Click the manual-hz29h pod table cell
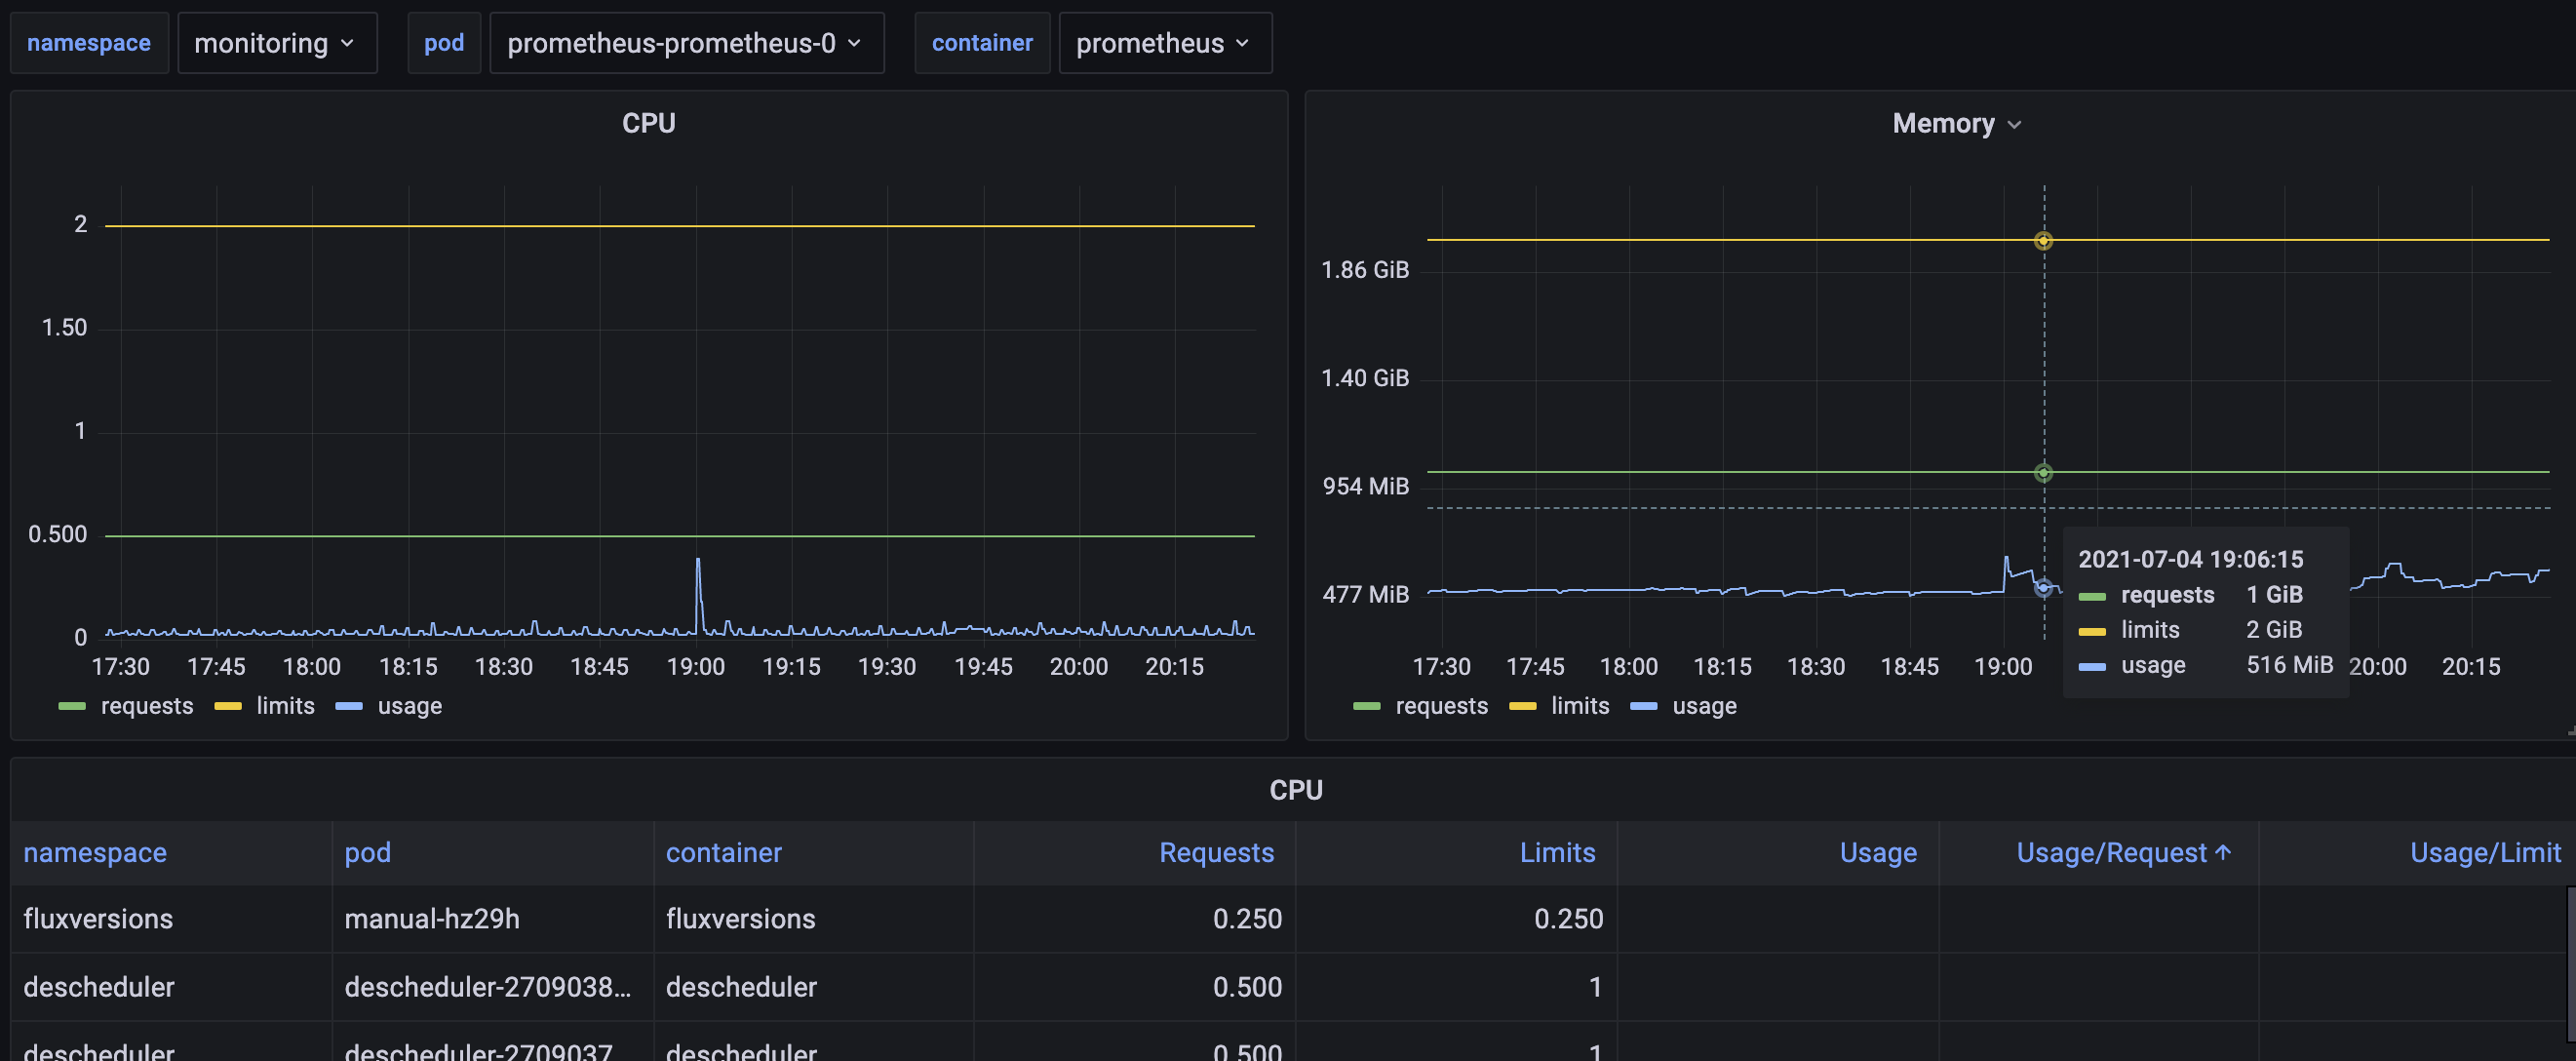 432,919
